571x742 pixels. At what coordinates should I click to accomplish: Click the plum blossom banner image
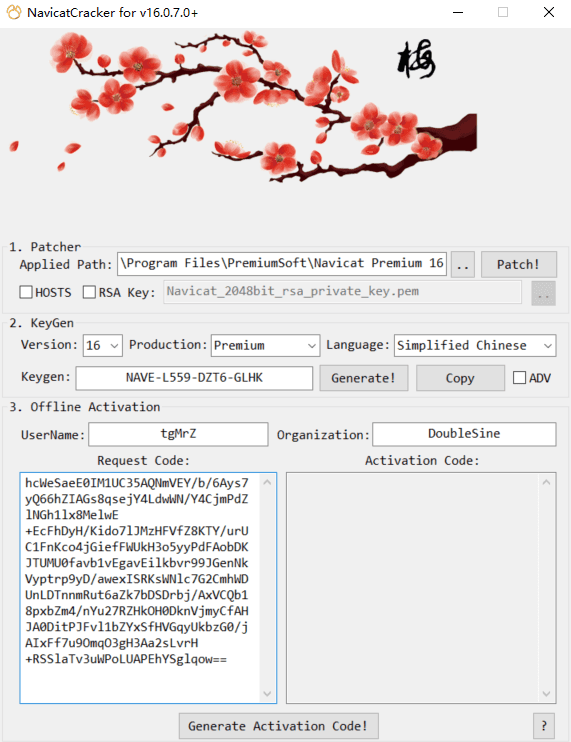(x=243, y=107)
